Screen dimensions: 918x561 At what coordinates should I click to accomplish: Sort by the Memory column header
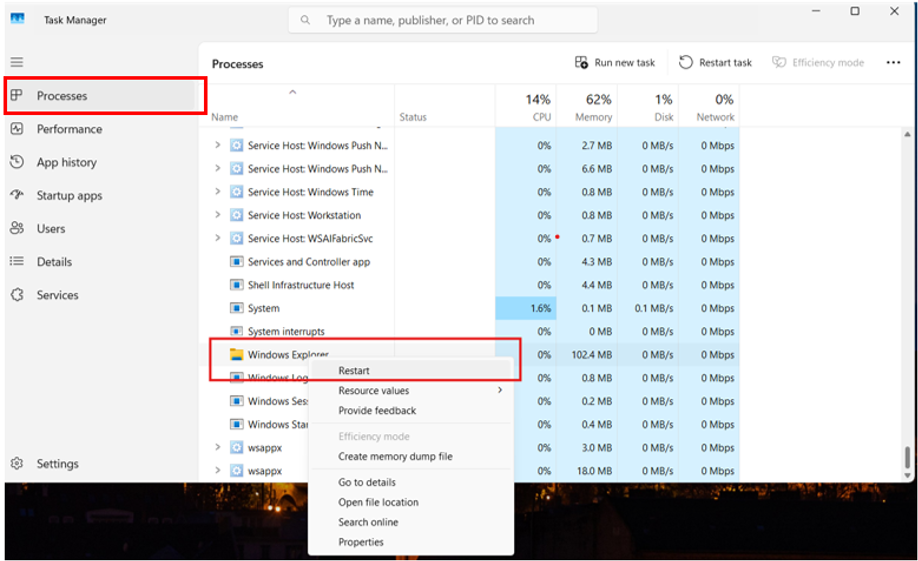[587, 106]
